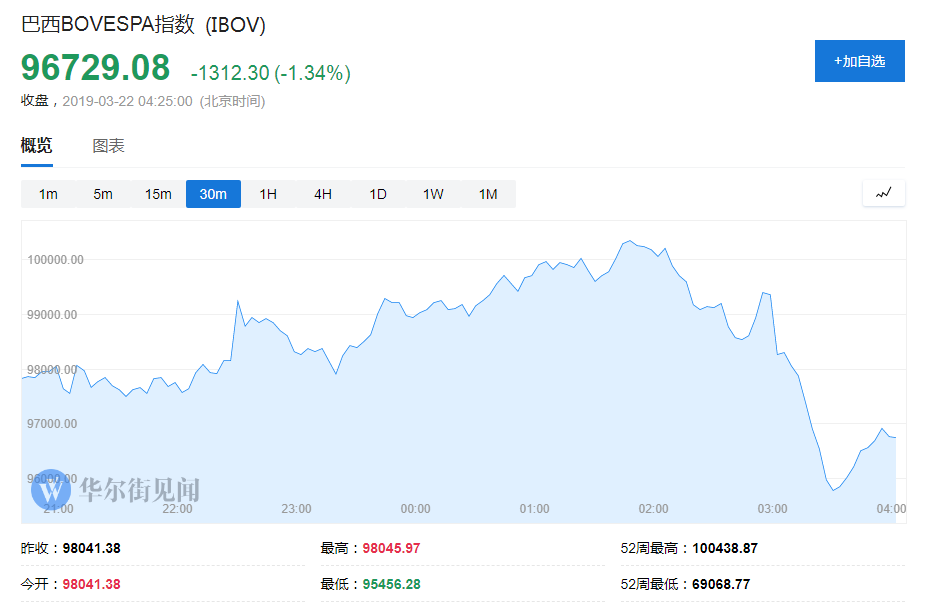Click the 04:00 x-axis label
The height and width of the screenshot is (608, 932).
coord(891,509)
